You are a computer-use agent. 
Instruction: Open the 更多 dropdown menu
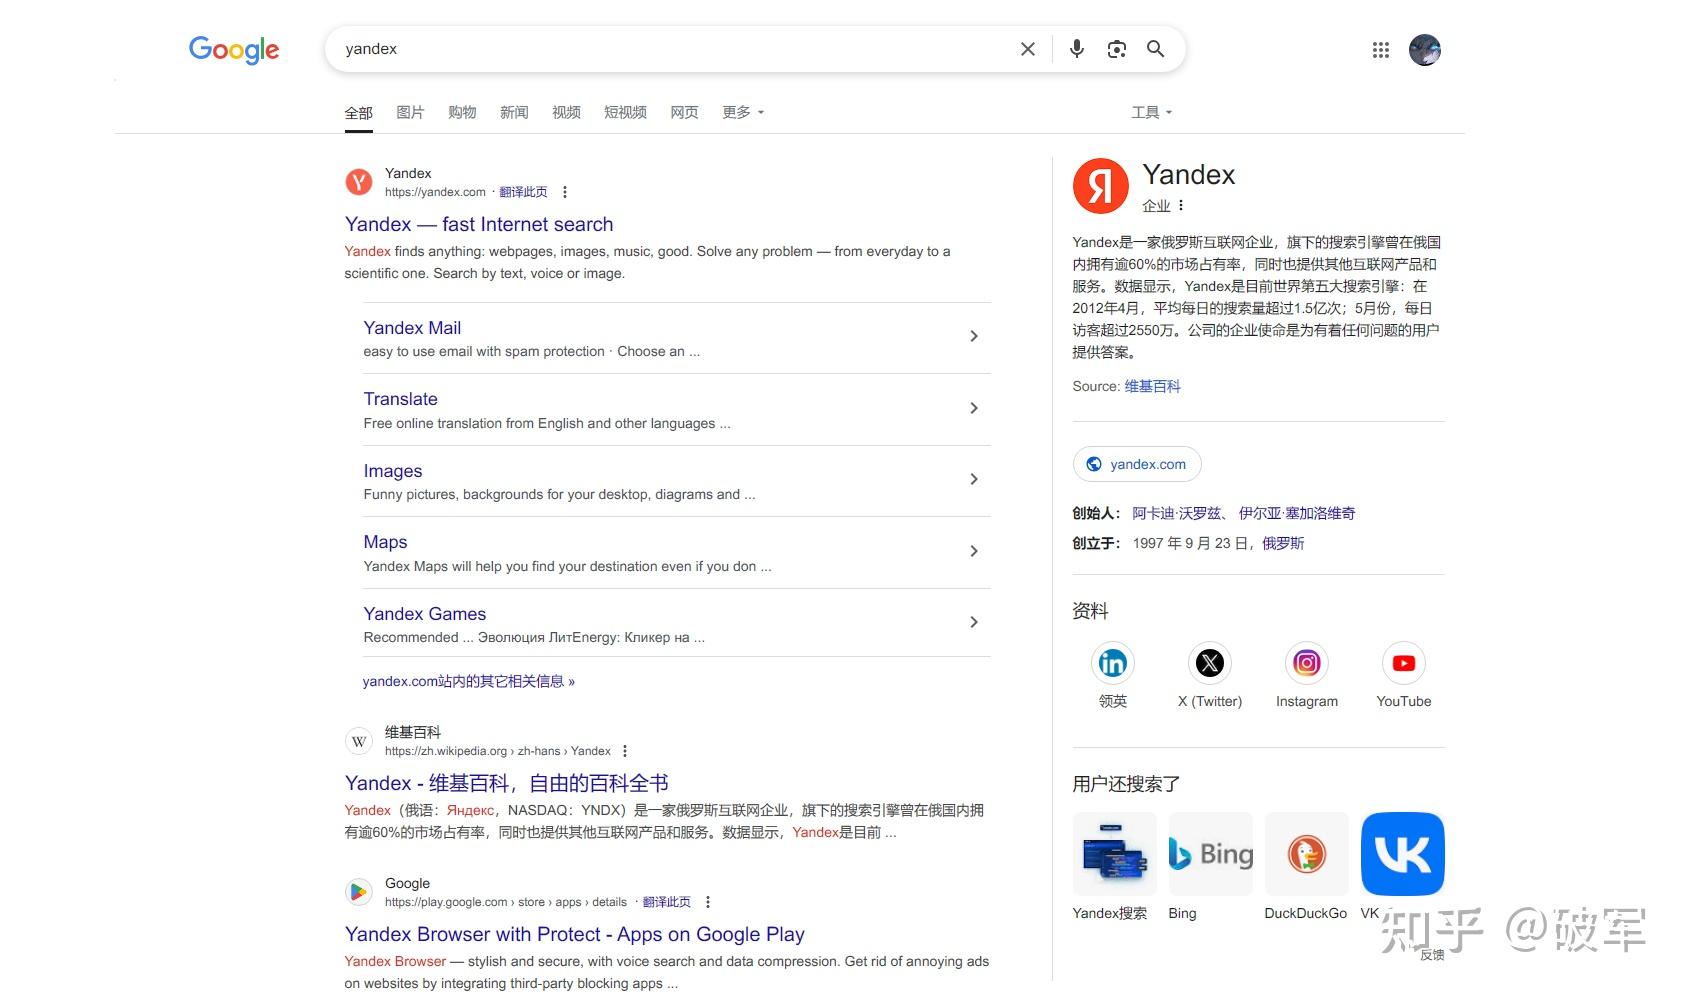pyautogui.click(x=743, y=112)
